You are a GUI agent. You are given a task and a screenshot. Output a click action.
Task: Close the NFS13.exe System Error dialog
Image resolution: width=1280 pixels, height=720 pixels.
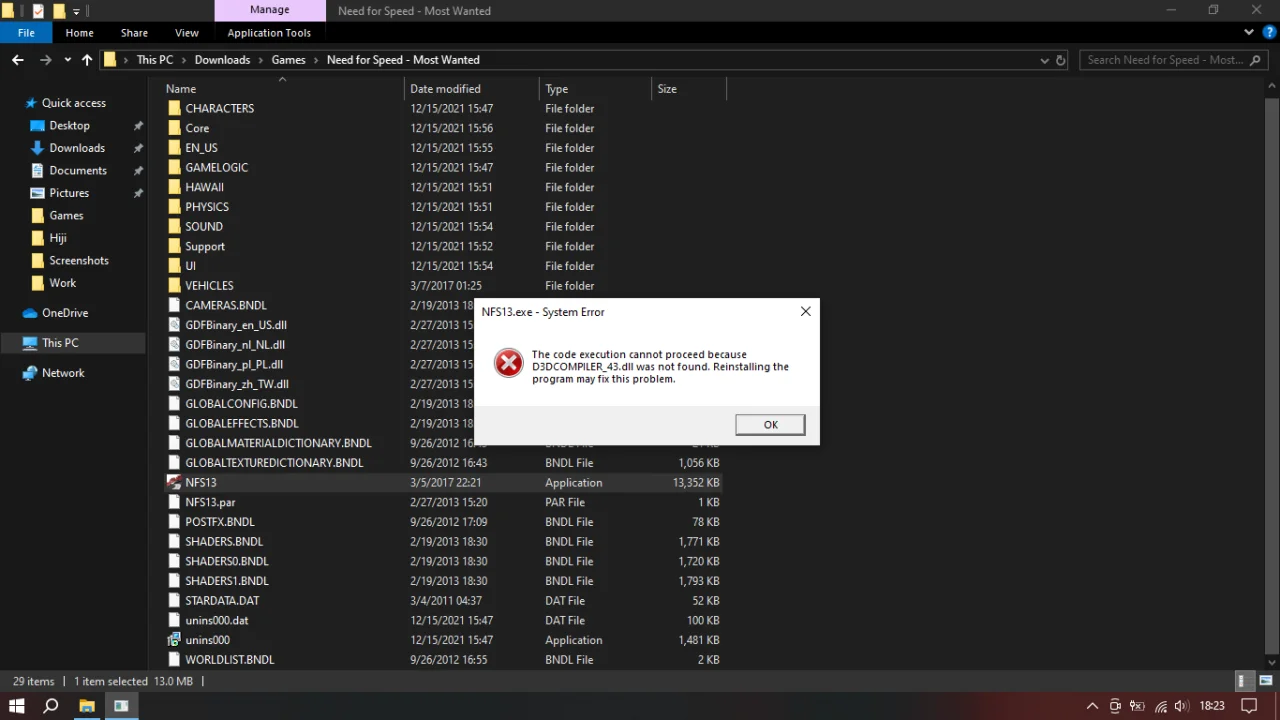(805, 311)
